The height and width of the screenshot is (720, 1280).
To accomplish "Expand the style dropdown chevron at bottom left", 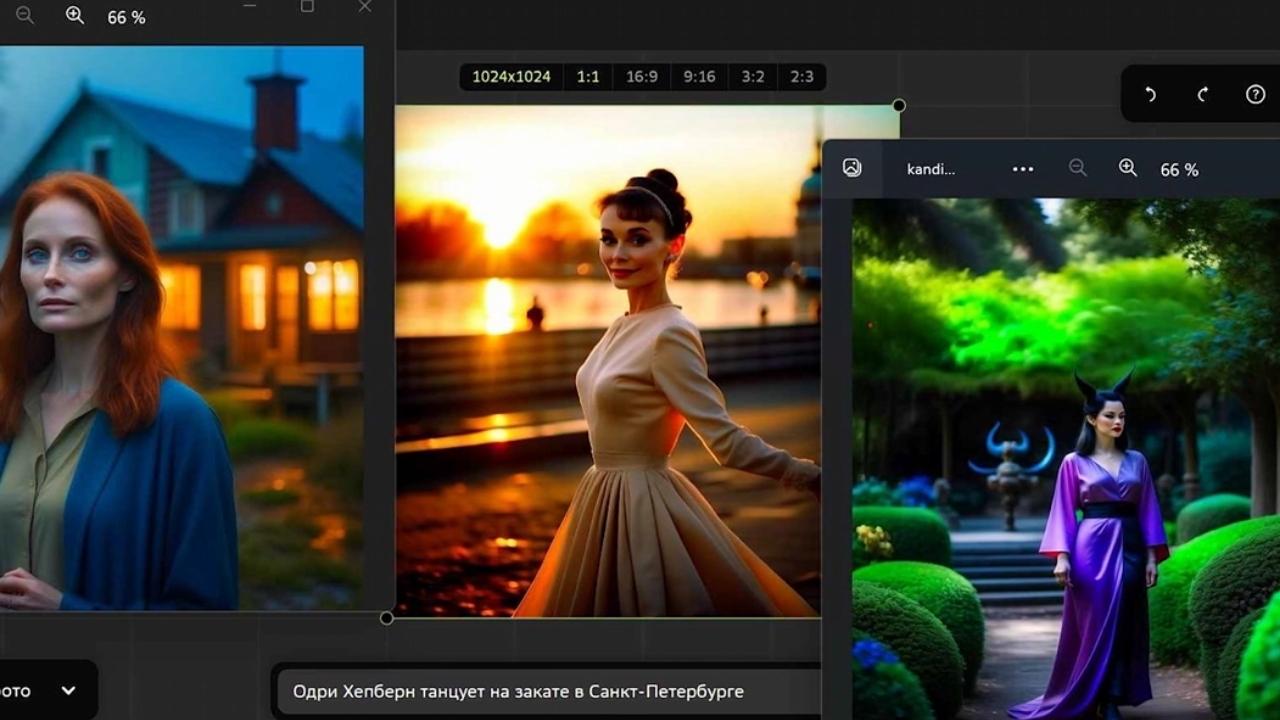I will (68, 690).
